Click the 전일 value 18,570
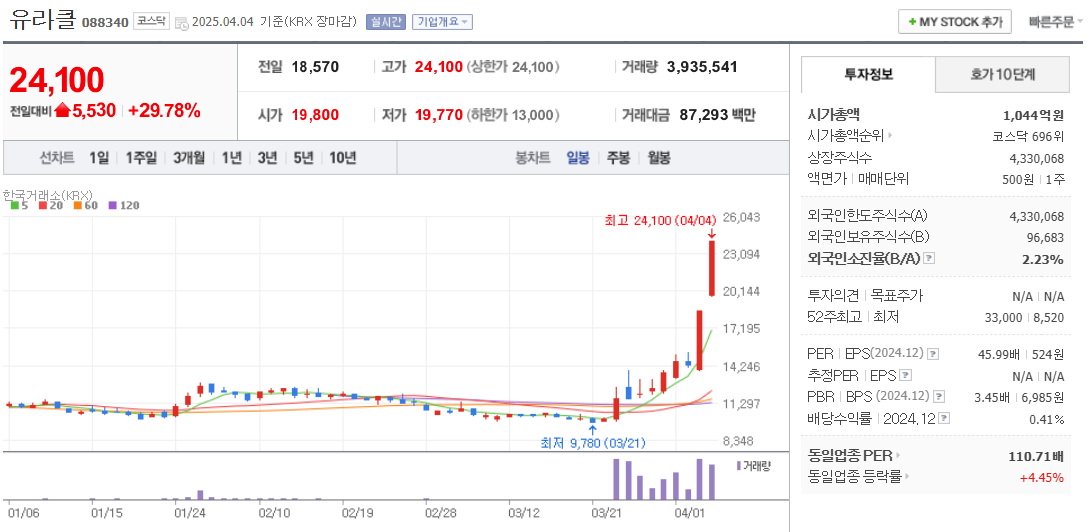Viewport: 1090px width, 532px height. click(x=316, y=67)
